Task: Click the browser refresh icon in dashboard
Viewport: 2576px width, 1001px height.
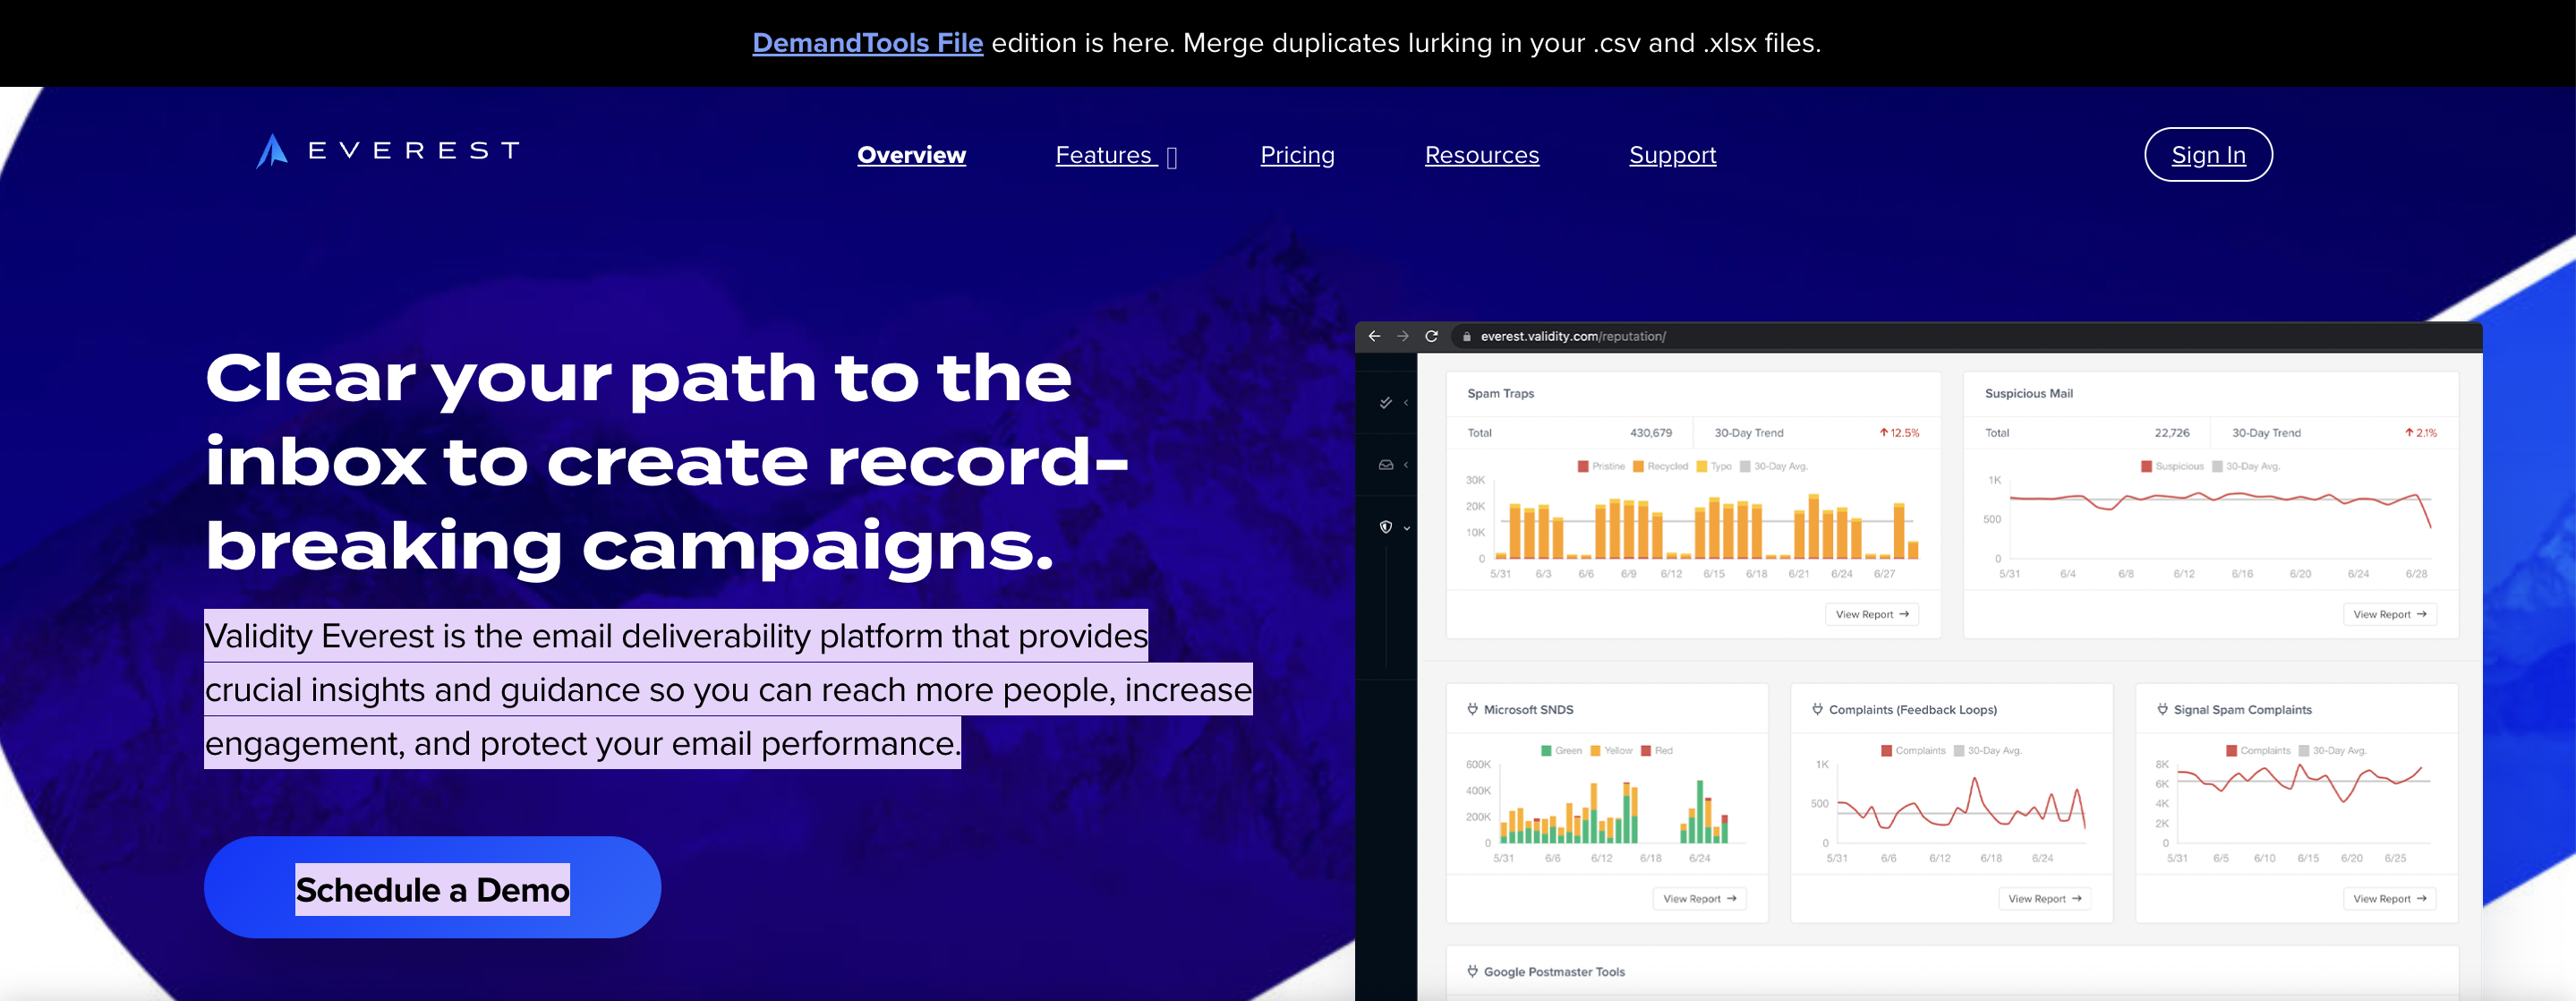Action: coord(1431,336)
